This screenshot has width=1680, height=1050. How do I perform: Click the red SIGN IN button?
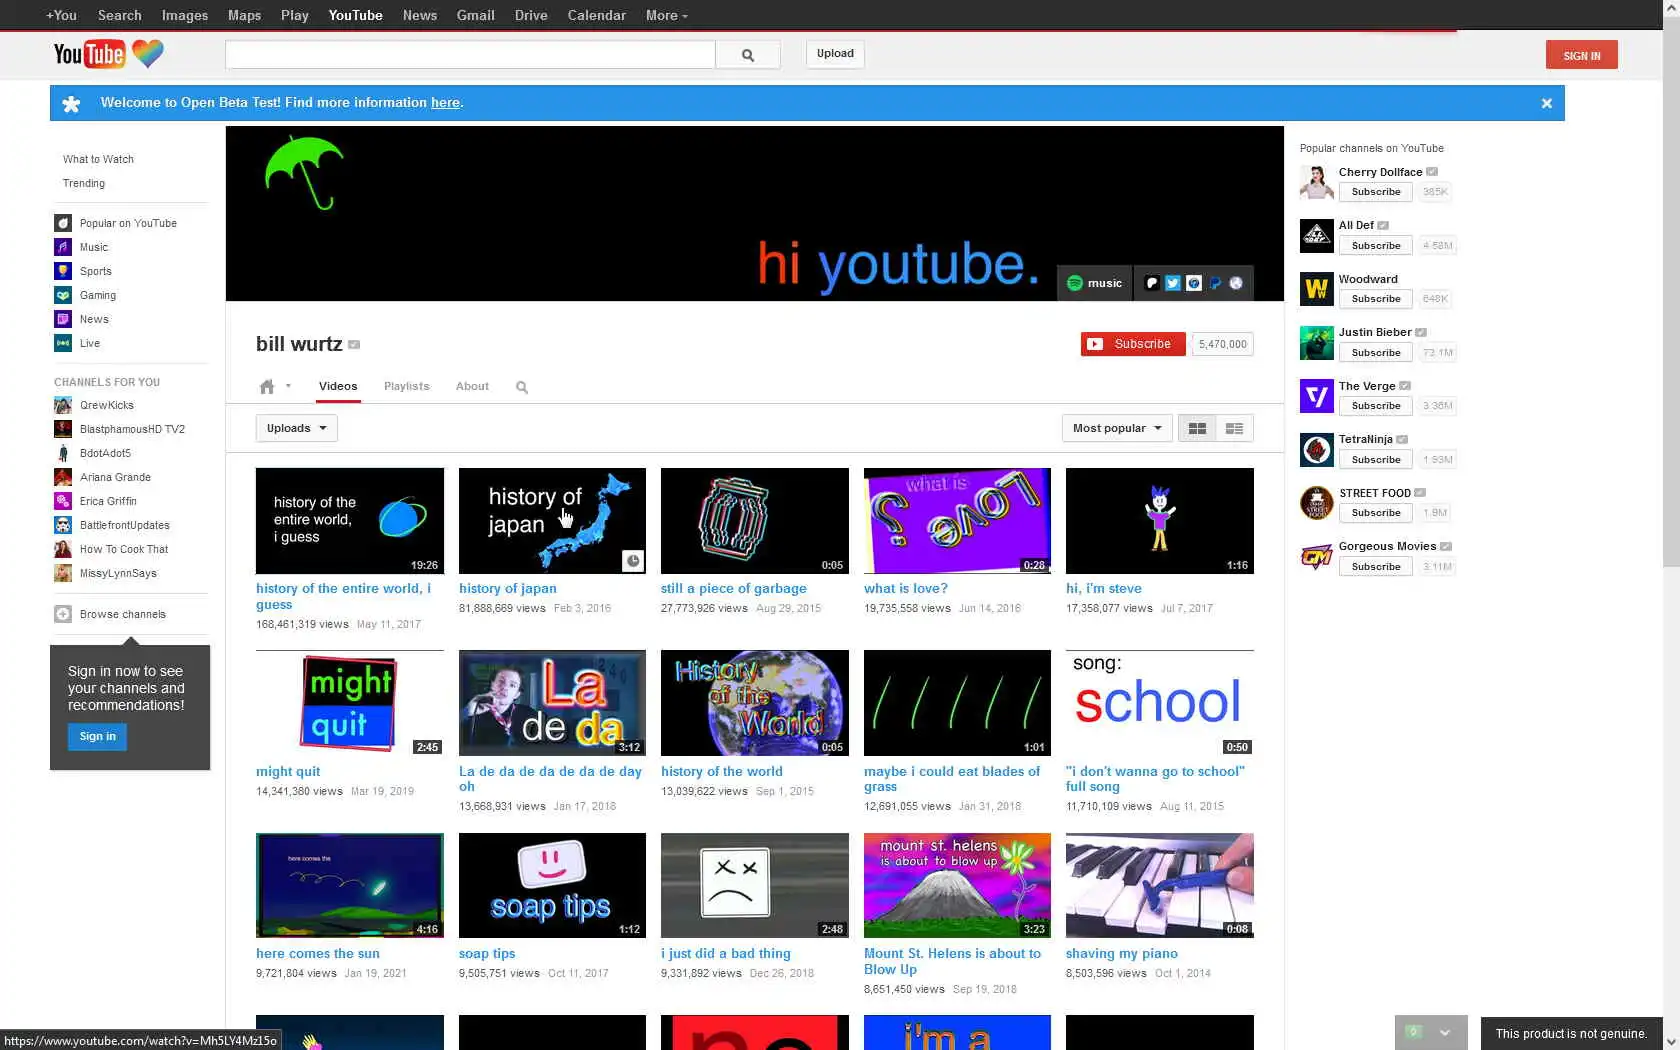(x=1582, y=55)
